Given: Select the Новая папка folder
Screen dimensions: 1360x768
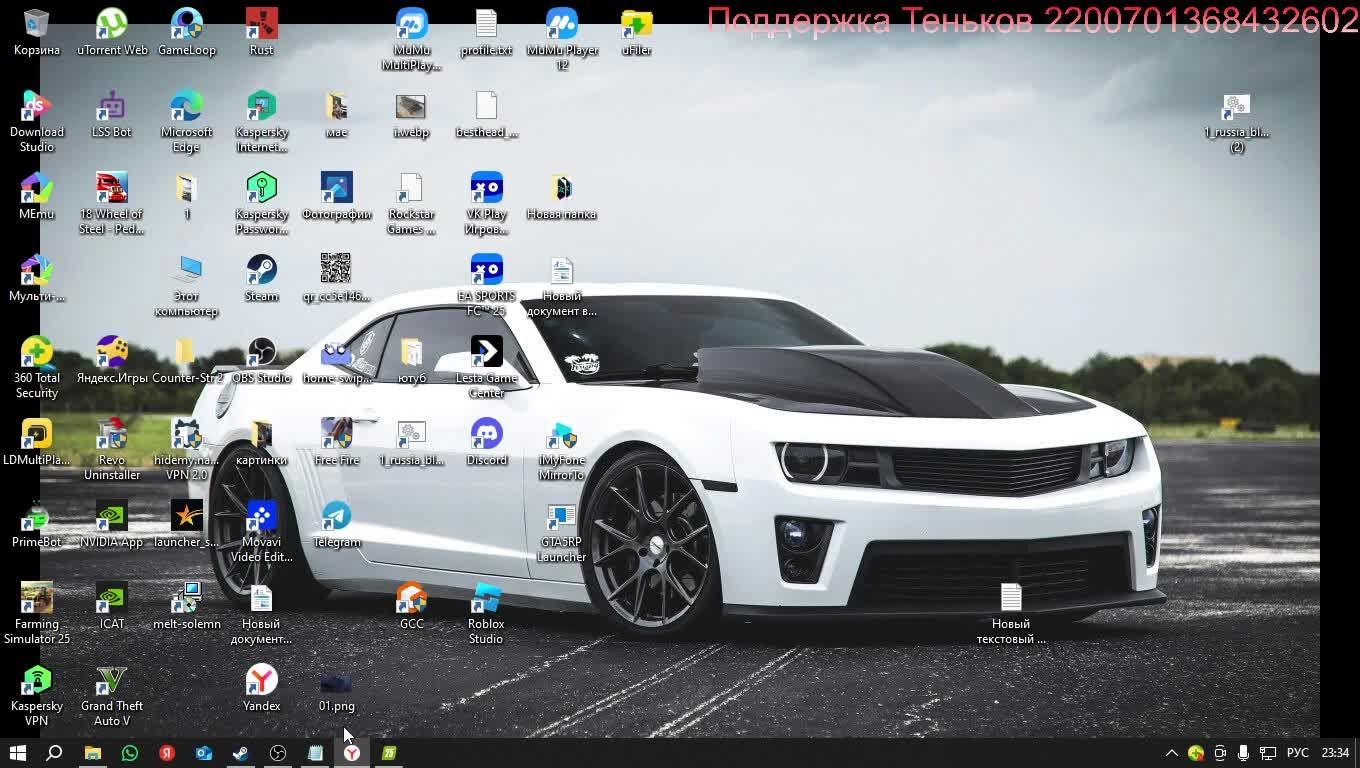Looking at the screenshot, I should tap(561, 196).
